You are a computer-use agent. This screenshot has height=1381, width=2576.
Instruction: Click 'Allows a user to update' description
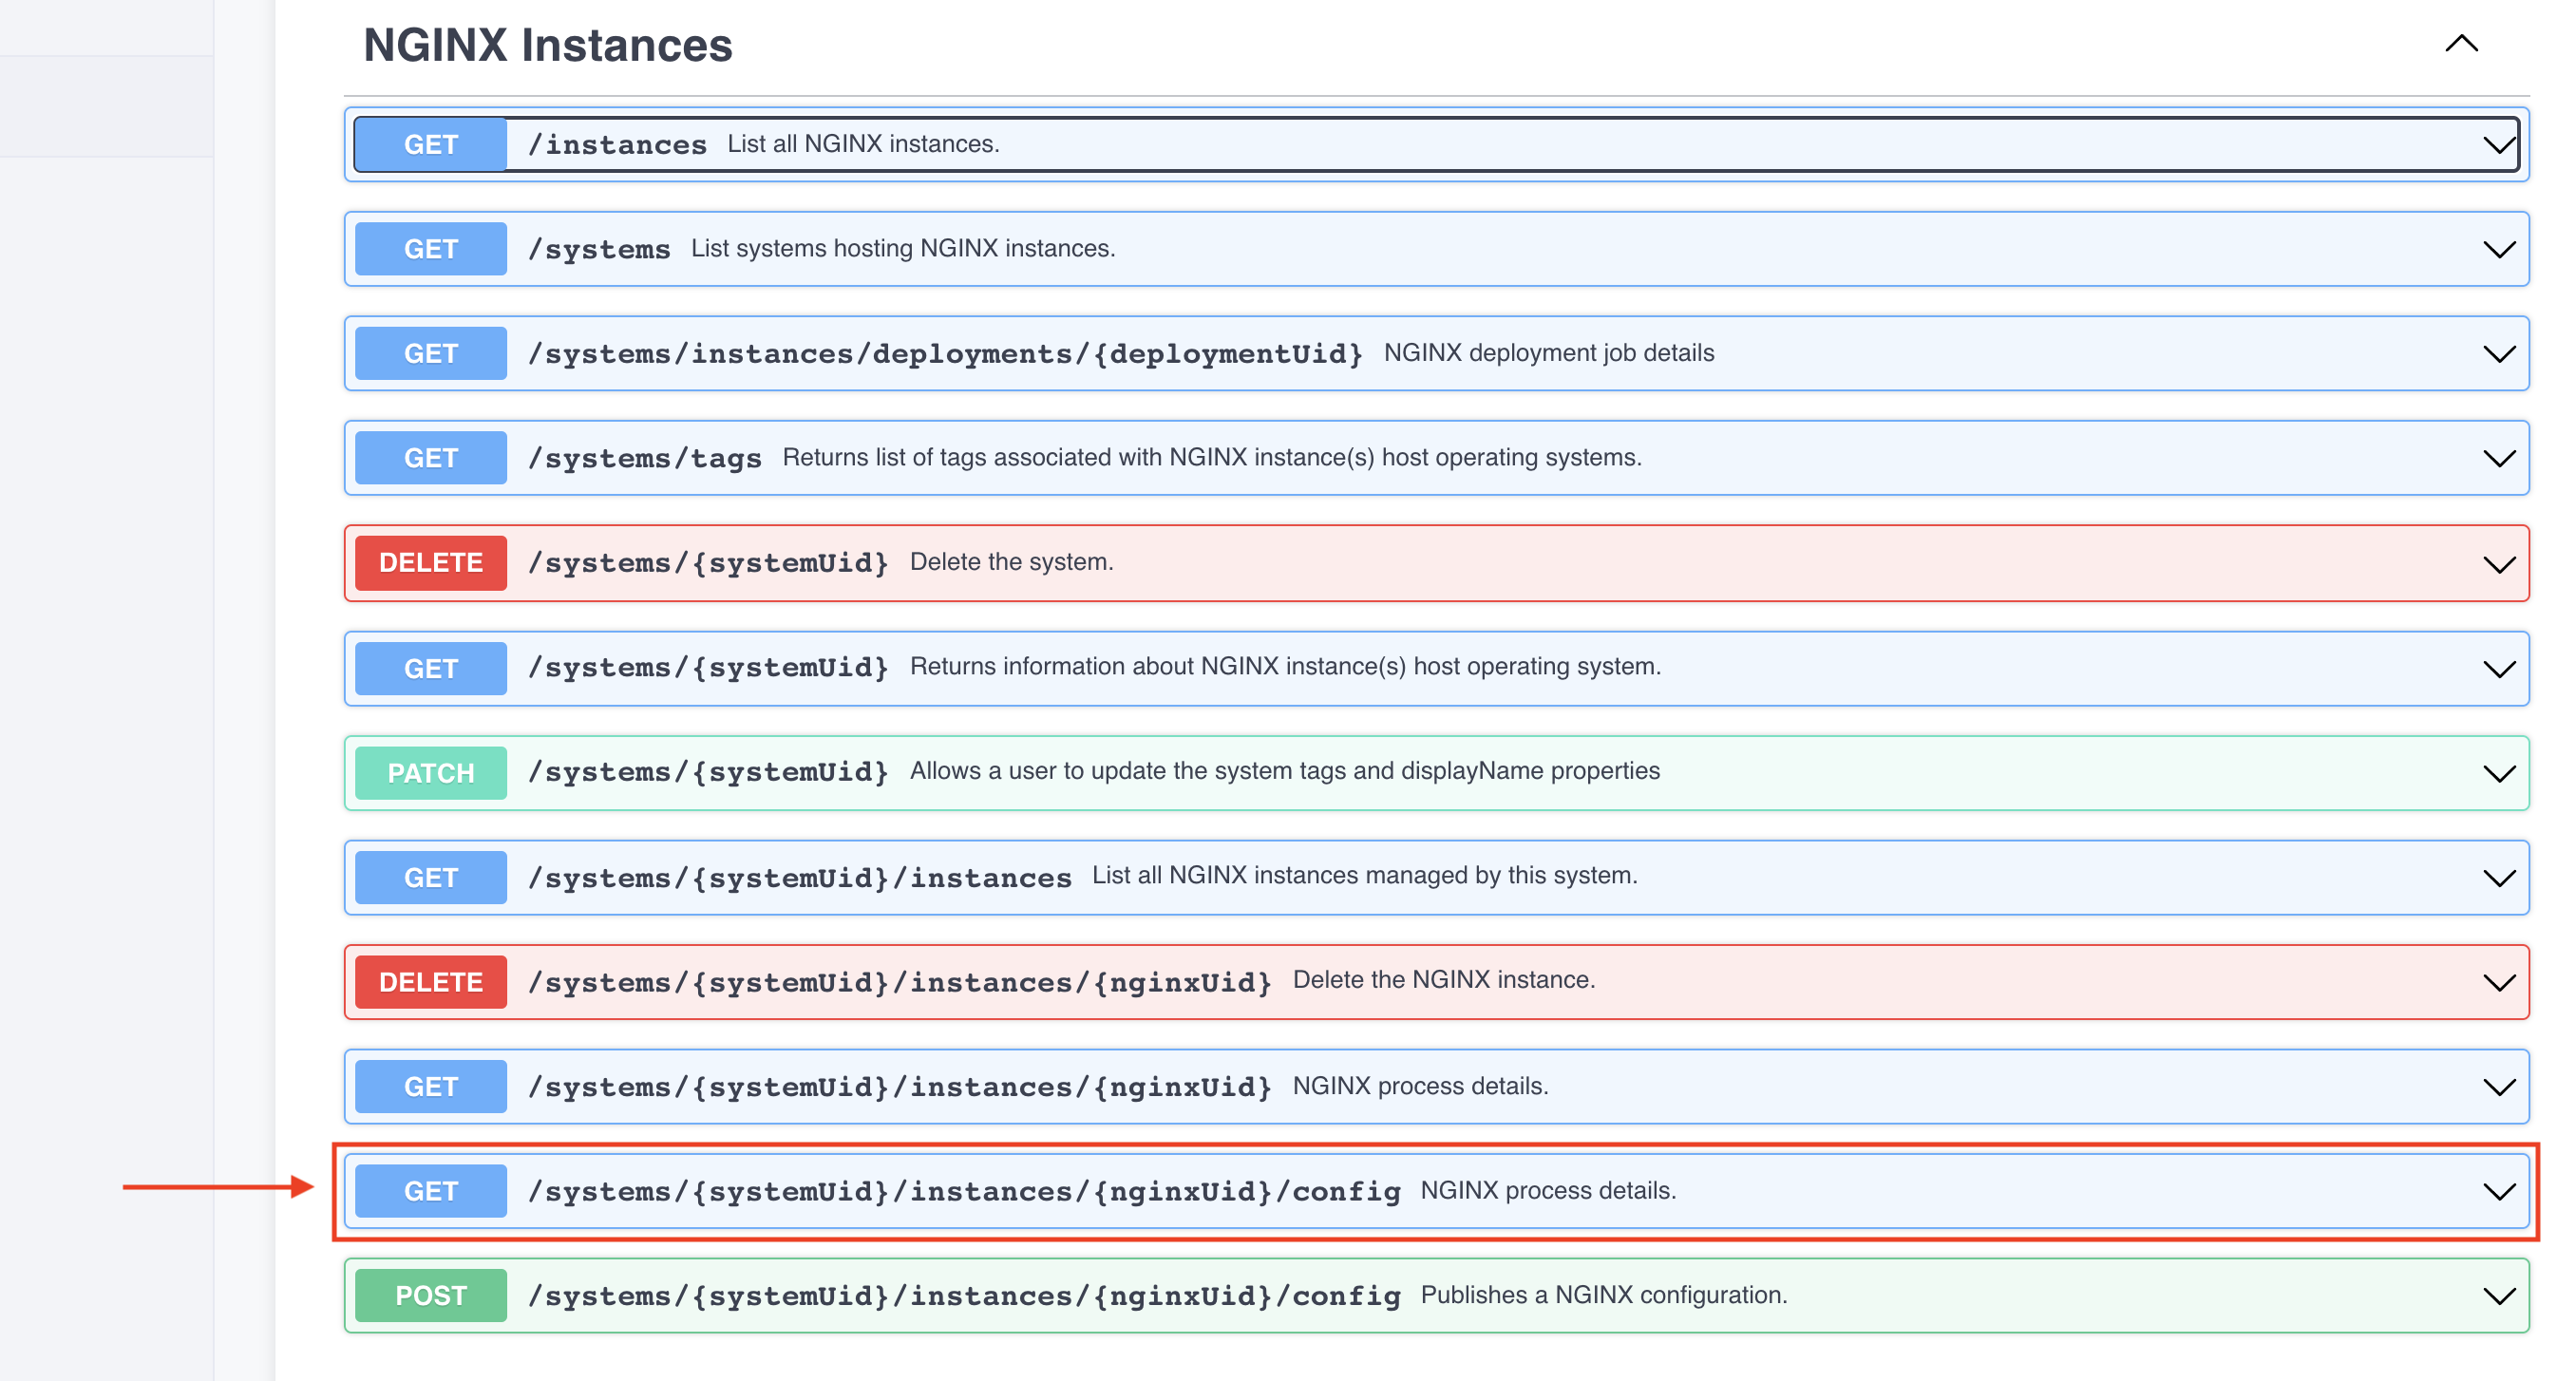click(1285, 771)
